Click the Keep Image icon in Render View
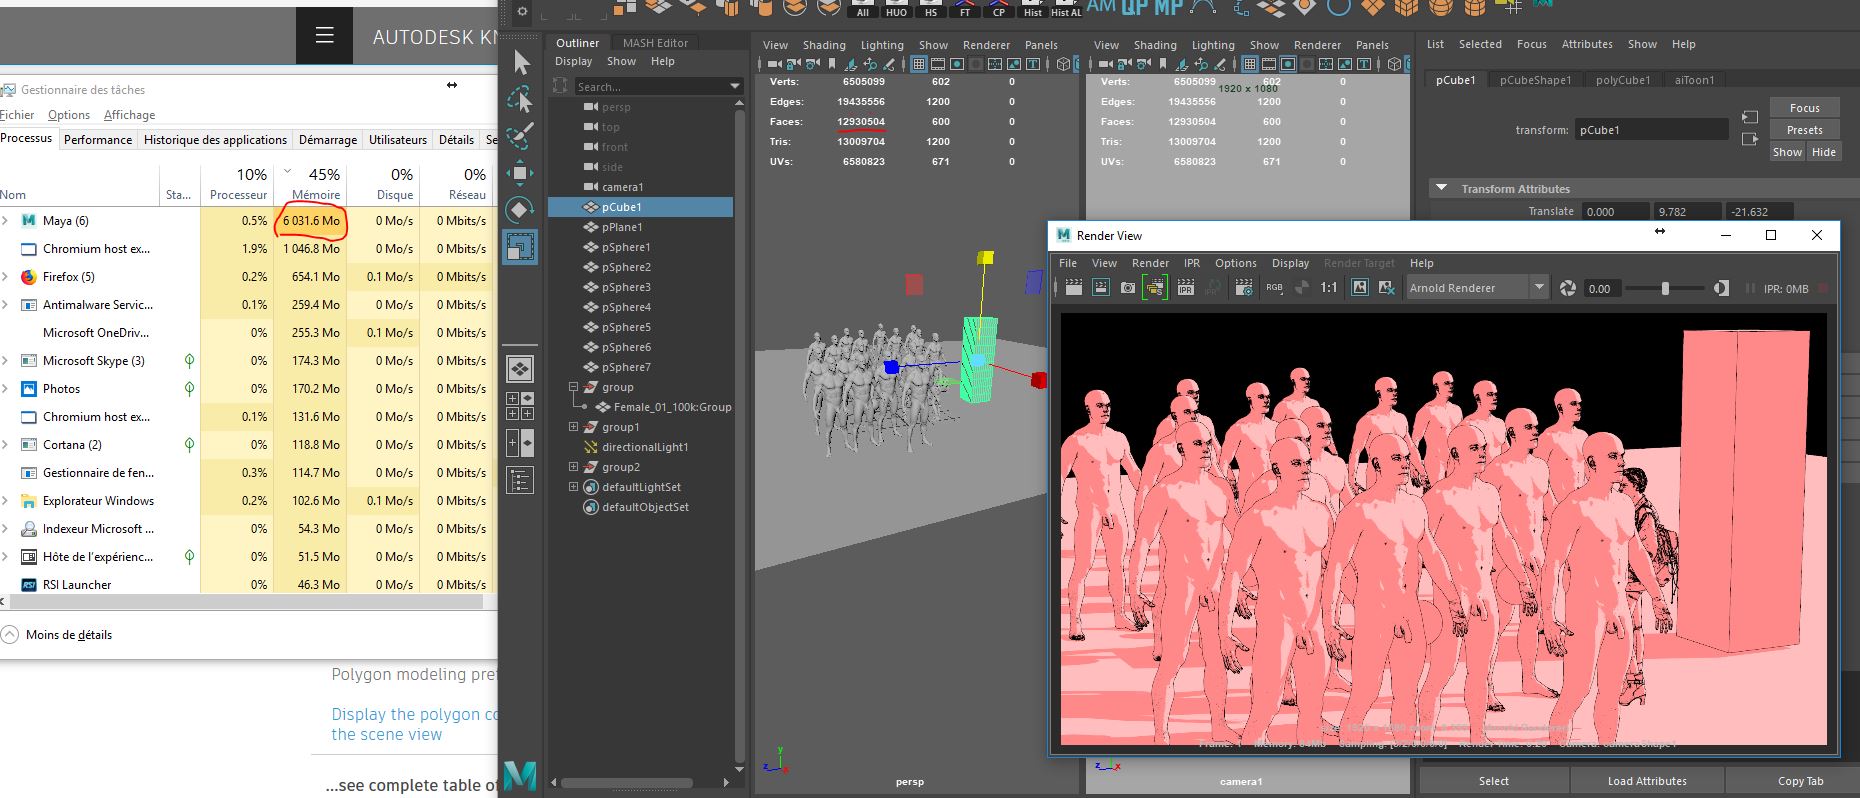 (1359, 288)
